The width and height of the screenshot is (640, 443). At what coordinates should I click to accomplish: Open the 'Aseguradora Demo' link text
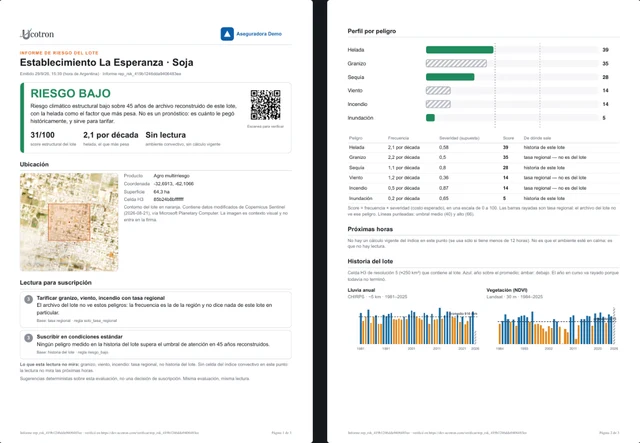click(259, 34)
